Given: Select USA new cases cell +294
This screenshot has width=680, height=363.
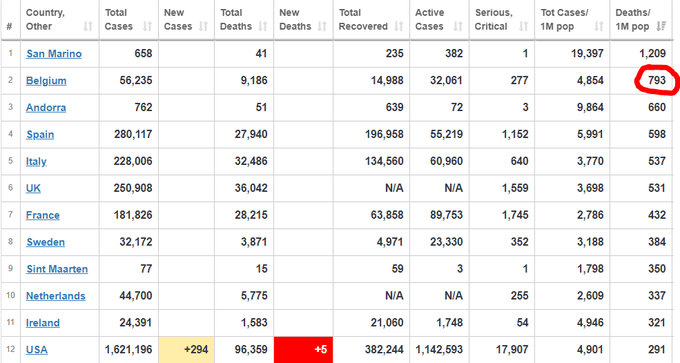Looking at the screenshot, I should click(186, 350).
